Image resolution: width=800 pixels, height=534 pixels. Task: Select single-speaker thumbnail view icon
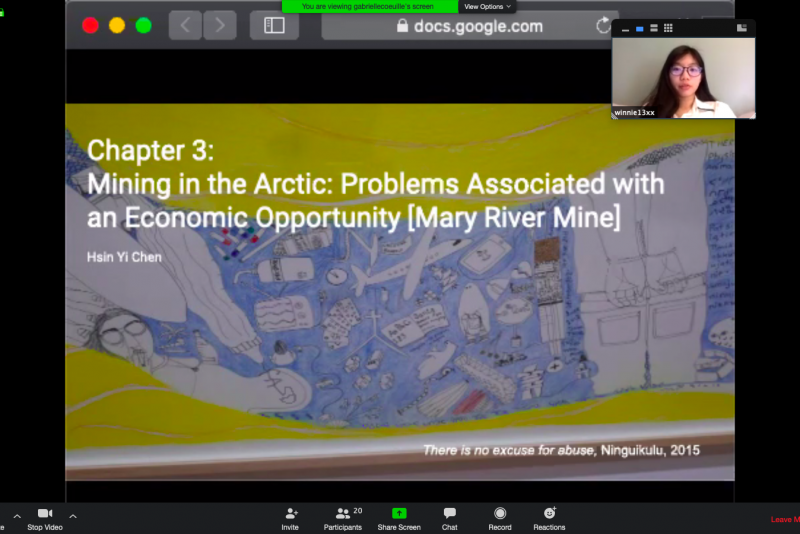coord(640,29)
